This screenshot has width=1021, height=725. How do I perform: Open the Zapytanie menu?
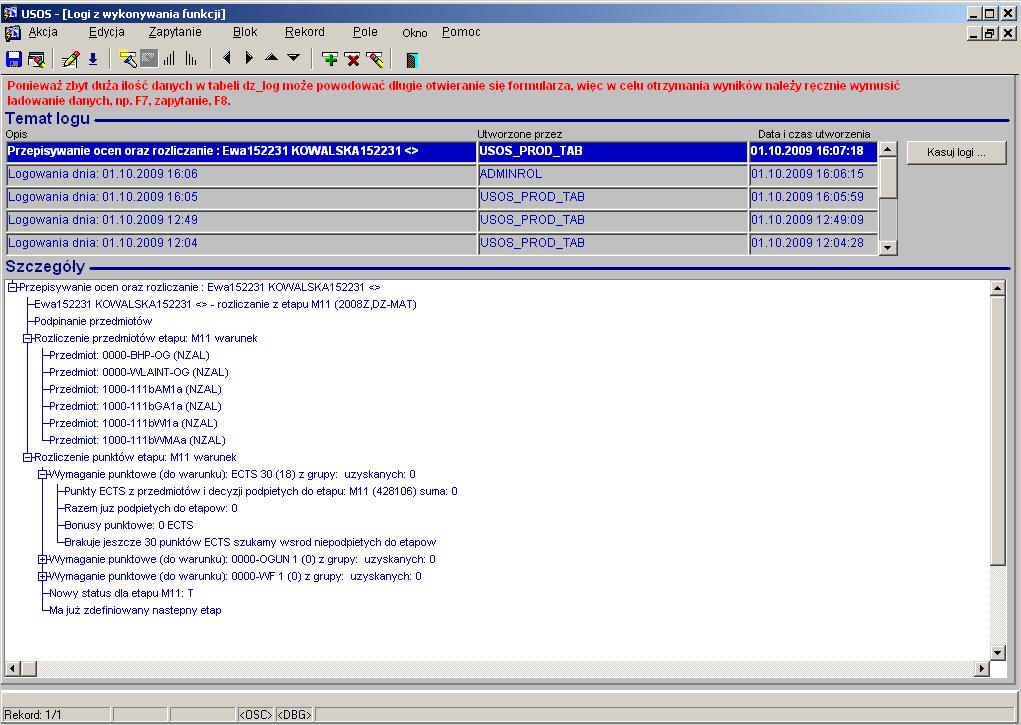click(175, 32)
